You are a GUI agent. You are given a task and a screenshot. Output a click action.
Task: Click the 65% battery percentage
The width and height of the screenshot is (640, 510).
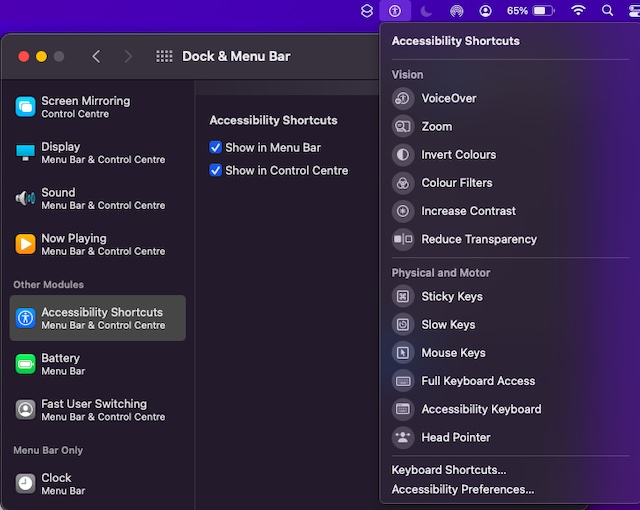[x=517, y=11]
